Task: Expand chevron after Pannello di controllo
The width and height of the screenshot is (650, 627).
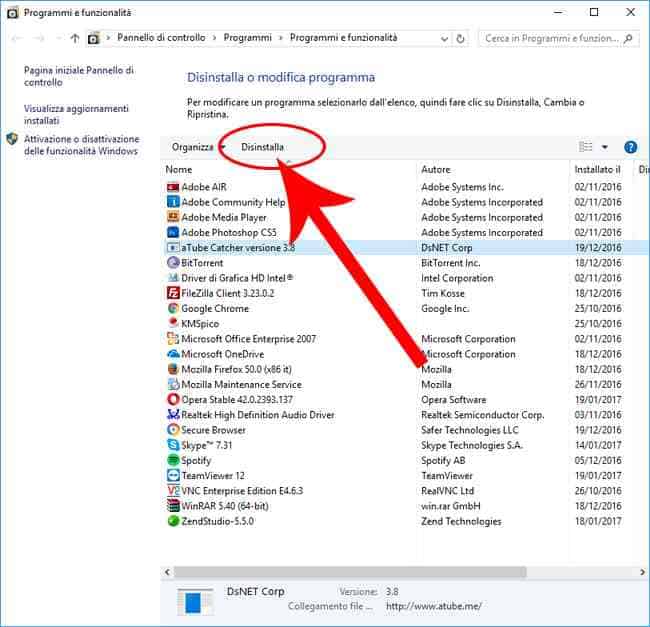Action: click(x=215, y=38)
